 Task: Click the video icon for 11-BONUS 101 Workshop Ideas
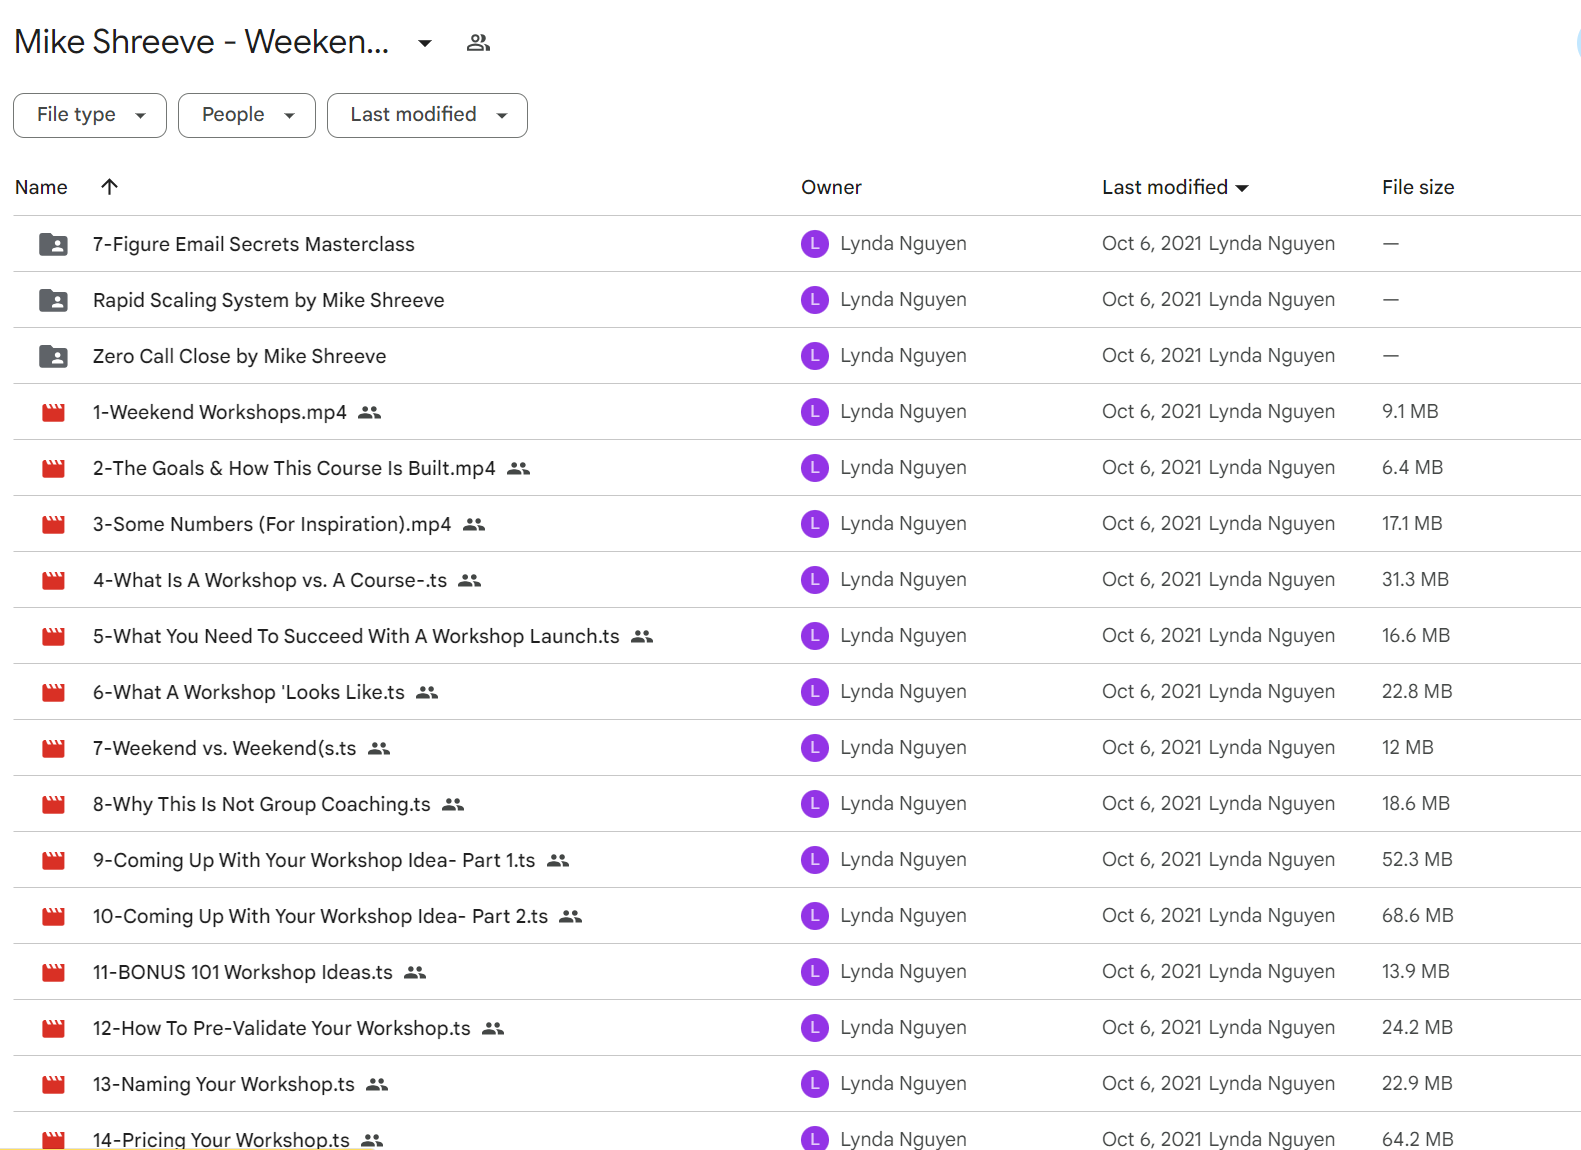tap(53, 972)
